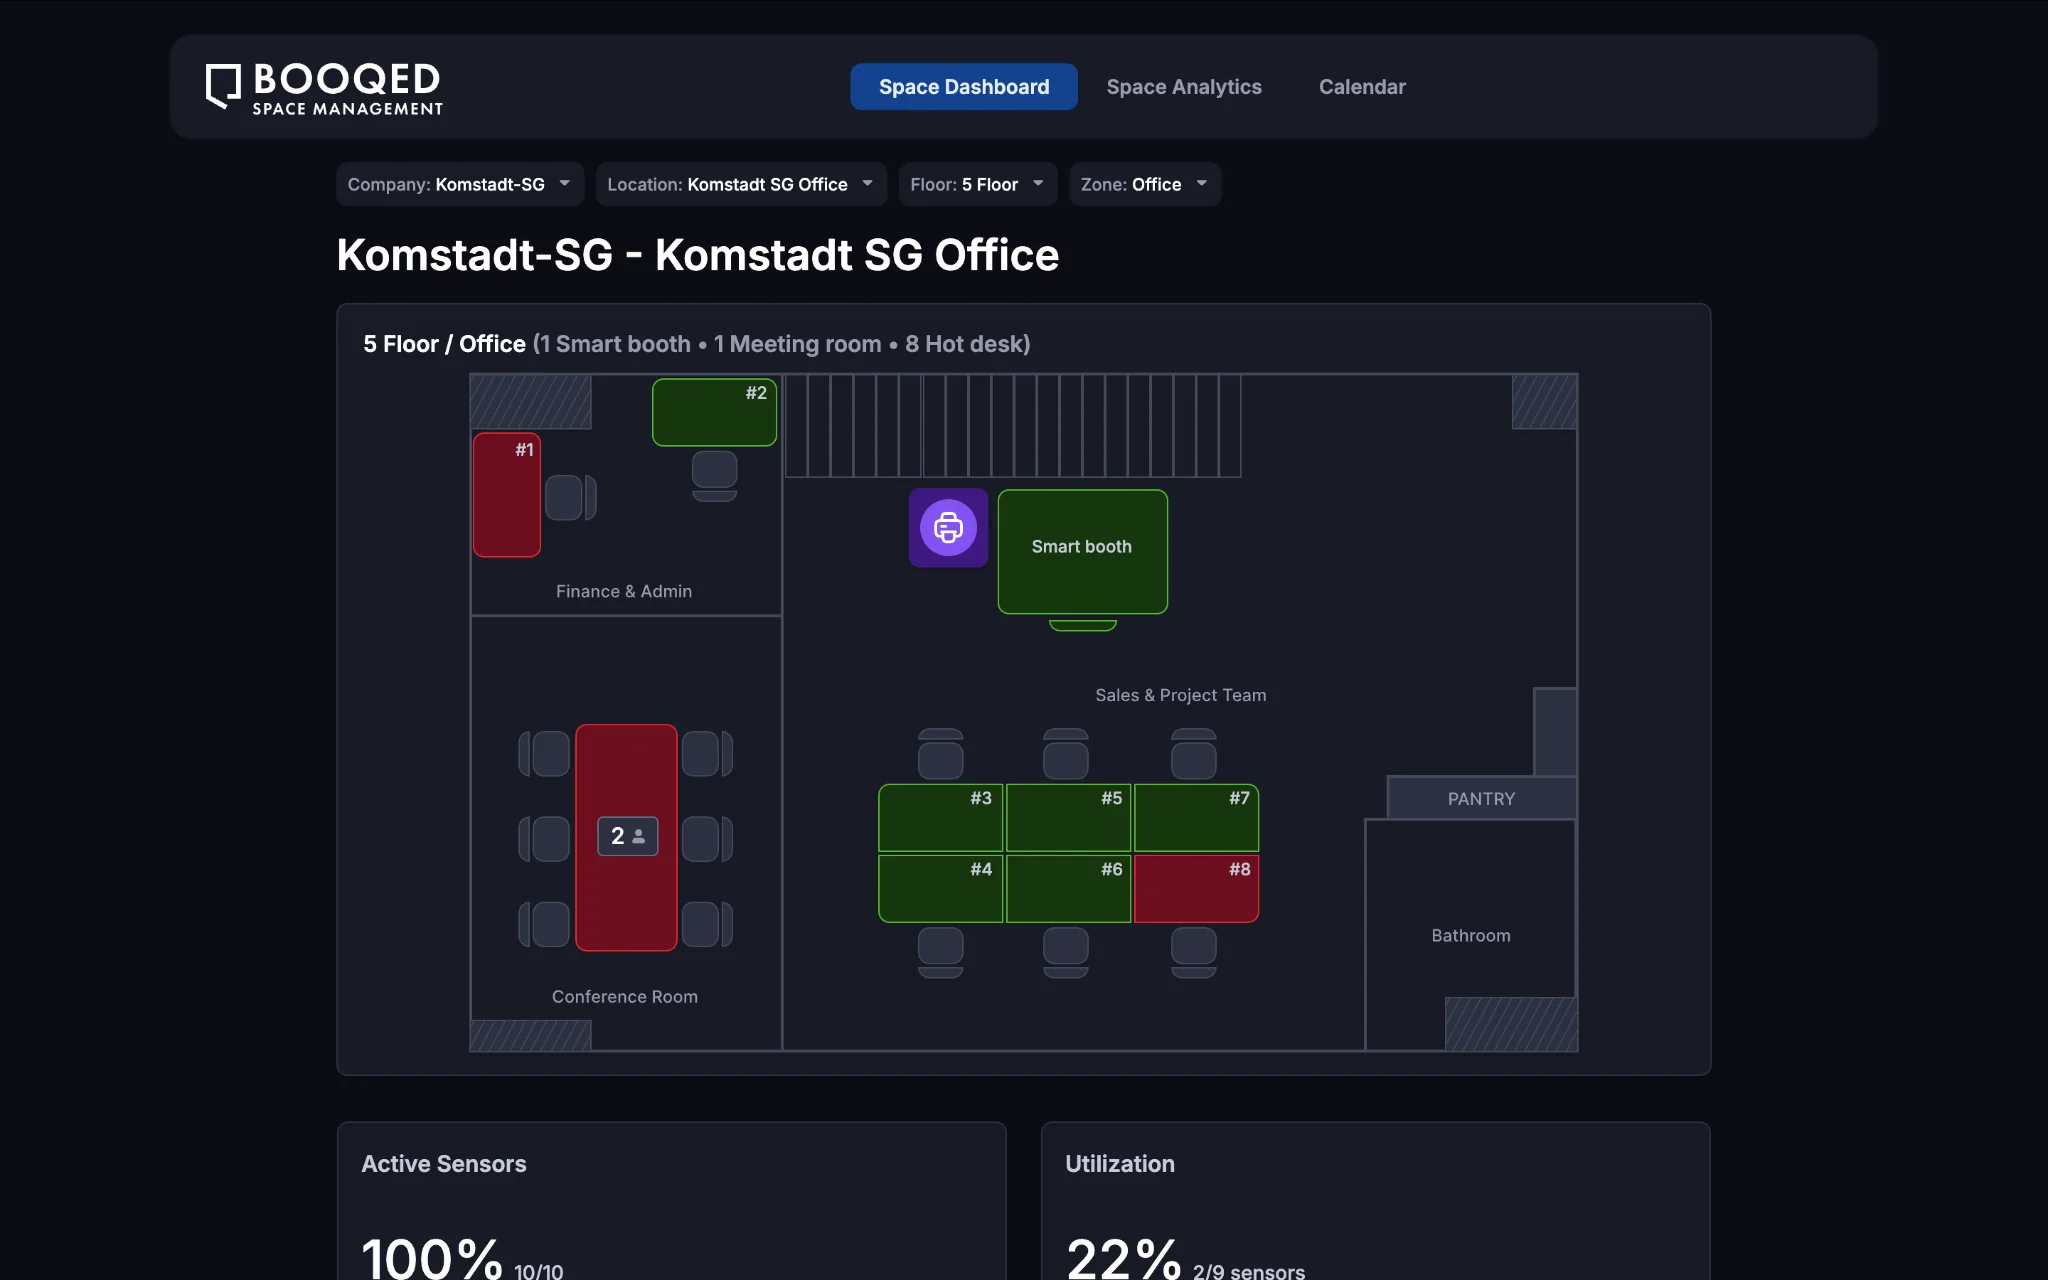Image resolution: width=2048 pixels, height=1280 pixels.
Task: Switch to the Space Analytics tab
Action: (x=1184, y=87)
